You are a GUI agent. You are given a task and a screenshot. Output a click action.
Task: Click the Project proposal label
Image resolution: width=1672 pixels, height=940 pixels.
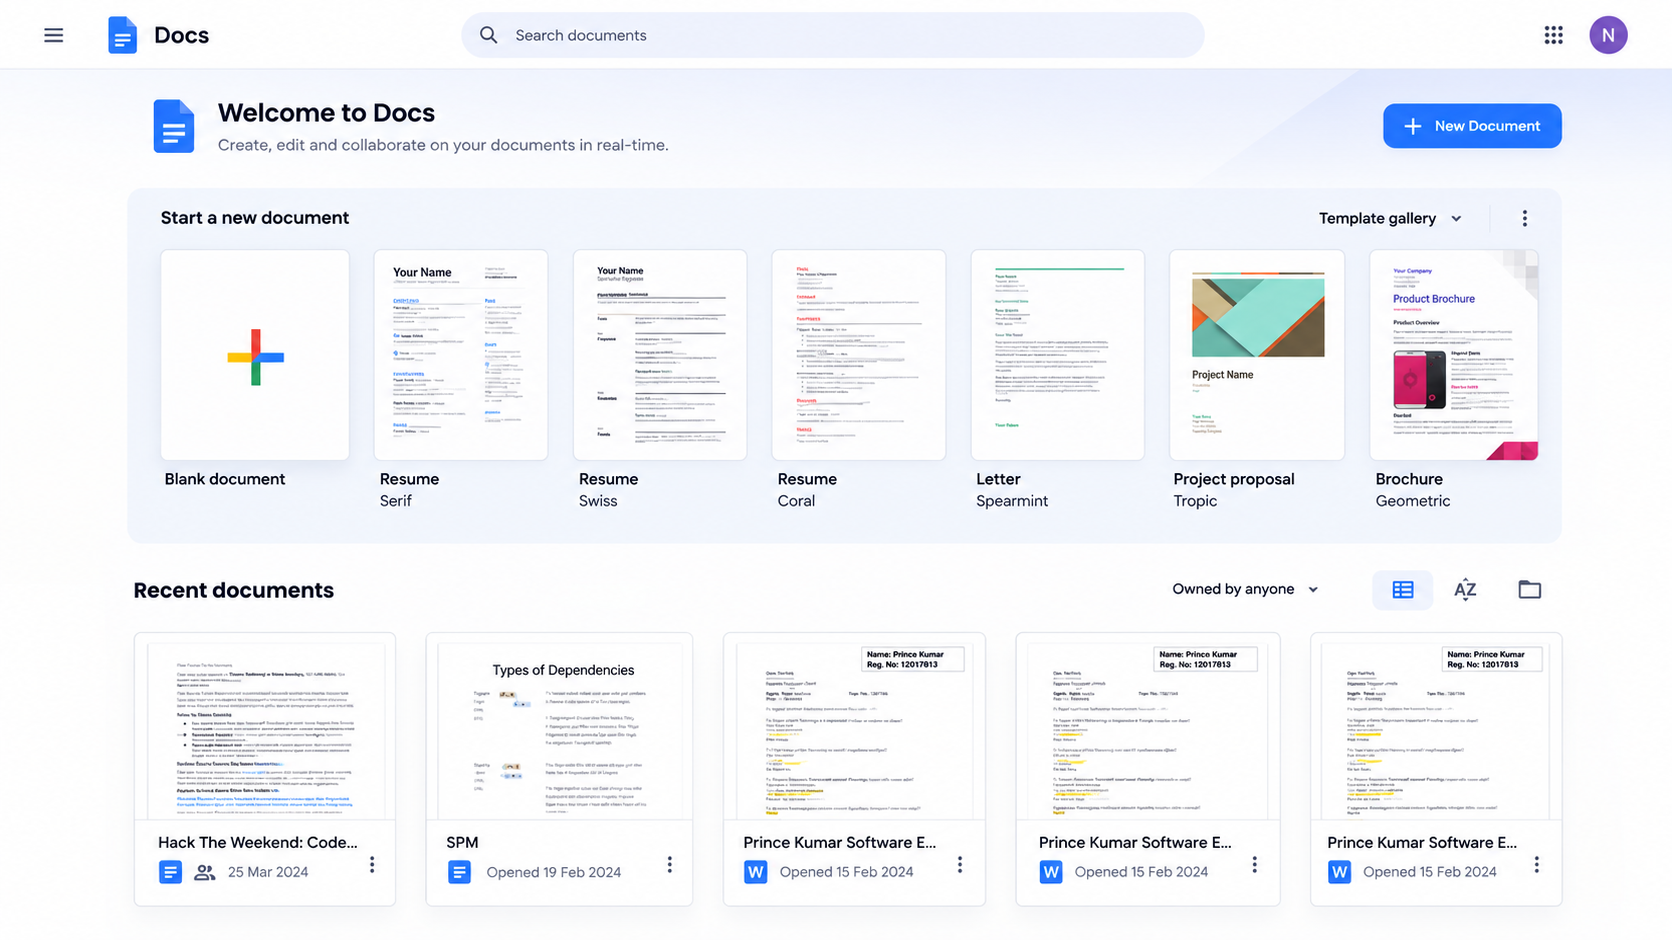pyautogui.click(x=1234, y=479)
